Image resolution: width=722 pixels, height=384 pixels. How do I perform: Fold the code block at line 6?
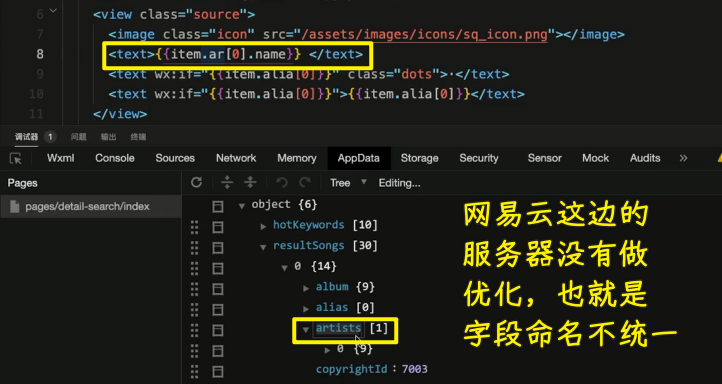[x=53, y=11]
